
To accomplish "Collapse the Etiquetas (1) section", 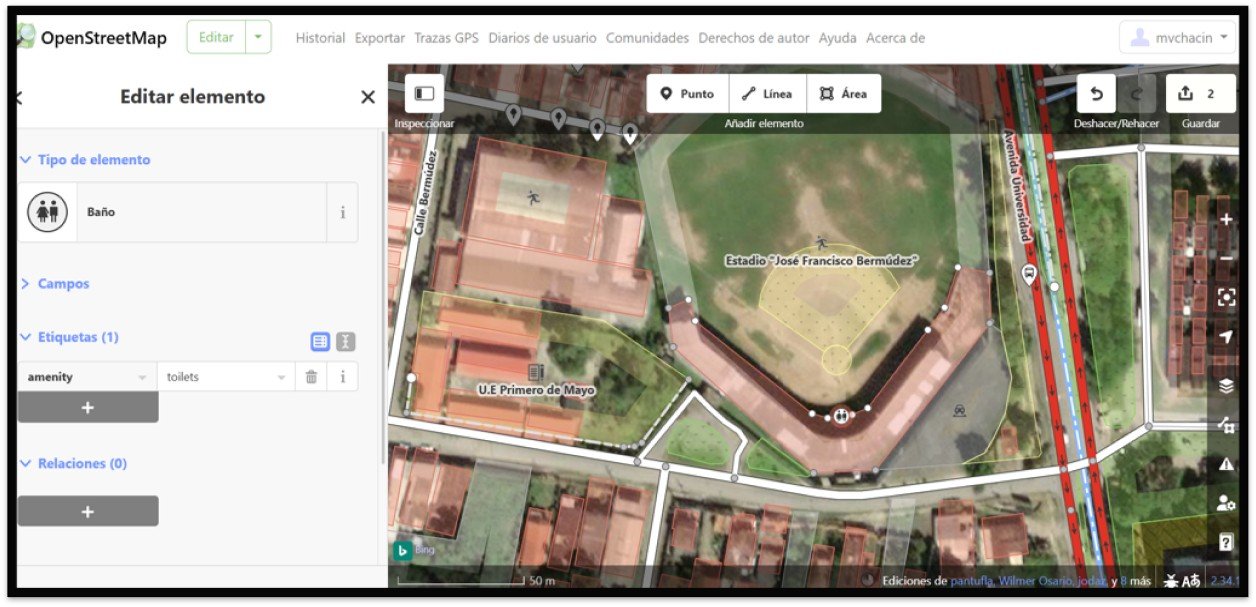I will (69, 337).
